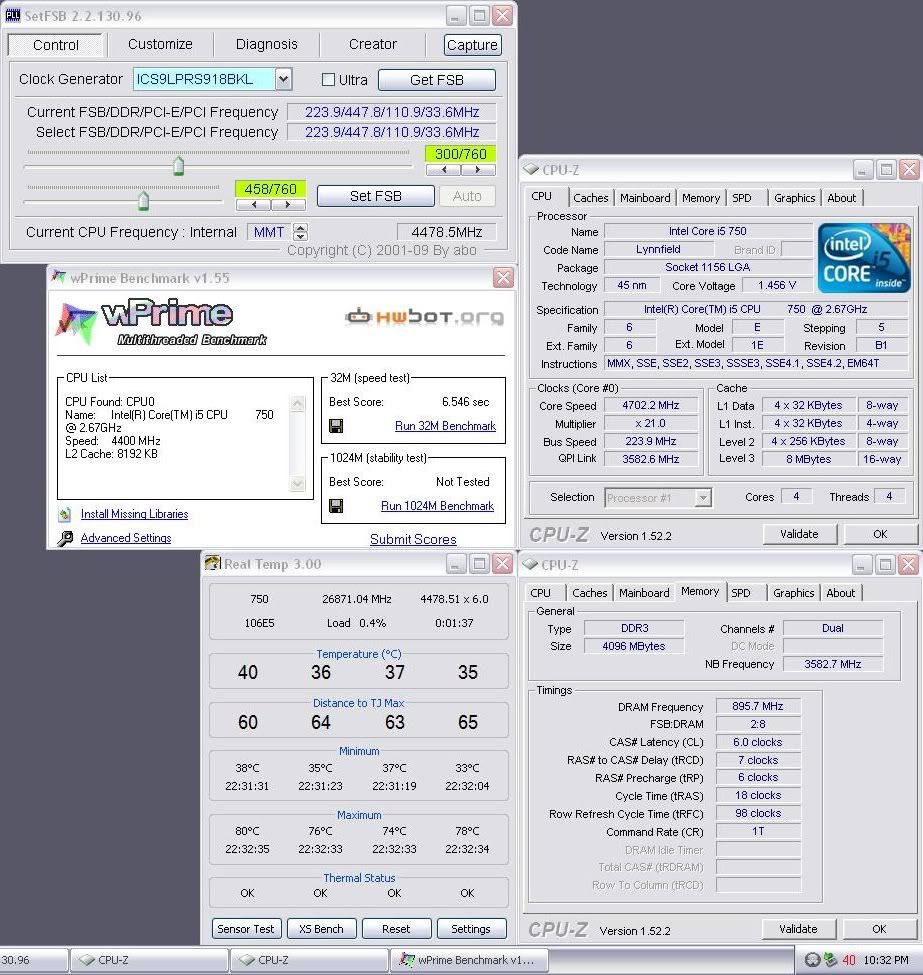Click right arrow under 458/760 in SetFSB
Image resolution: width=923 pixels, height=975 pixels.
click(287, 205)
